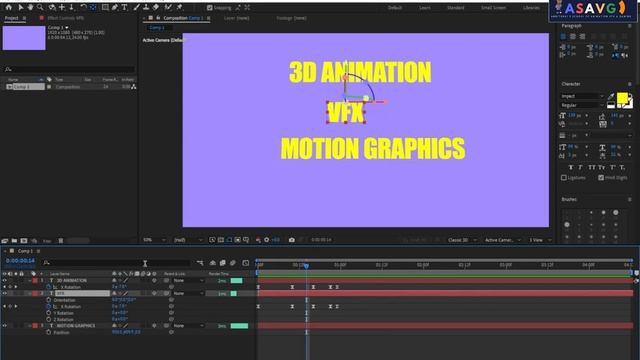Open the (Half) resolution dropdown
This screenshot has width=640, height=360.
pyautogui.click(x=188, y=240)
